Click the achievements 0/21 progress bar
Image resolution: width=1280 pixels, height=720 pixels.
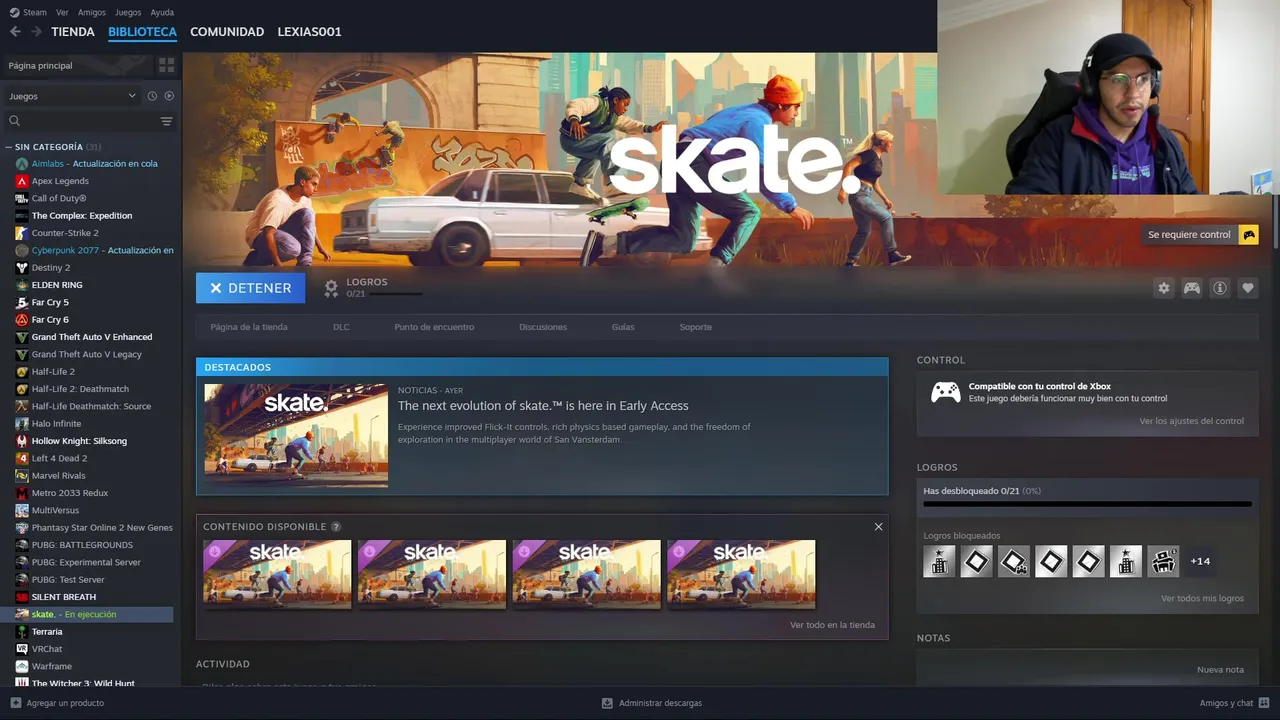[1087, 504]
